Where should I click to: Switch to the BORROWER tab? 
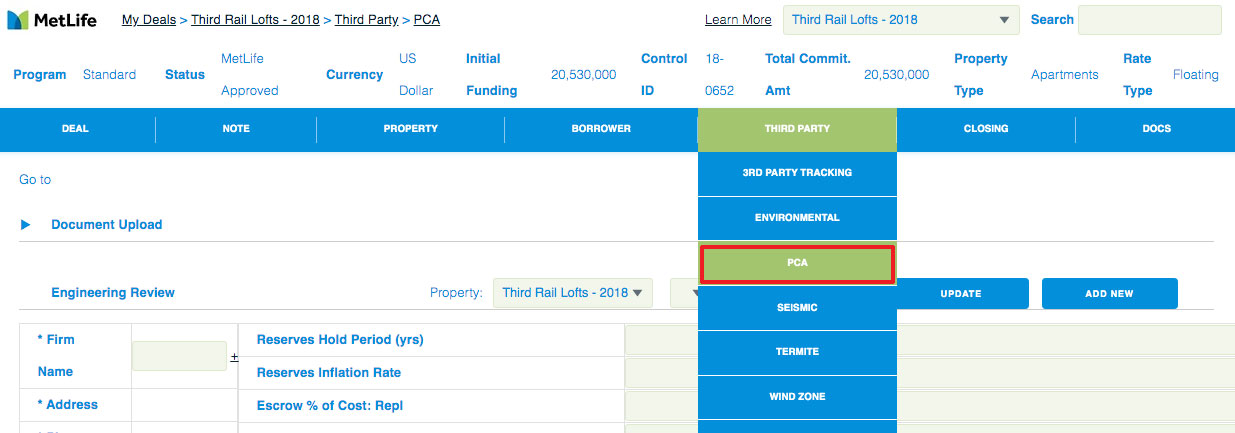click(601, 129)
